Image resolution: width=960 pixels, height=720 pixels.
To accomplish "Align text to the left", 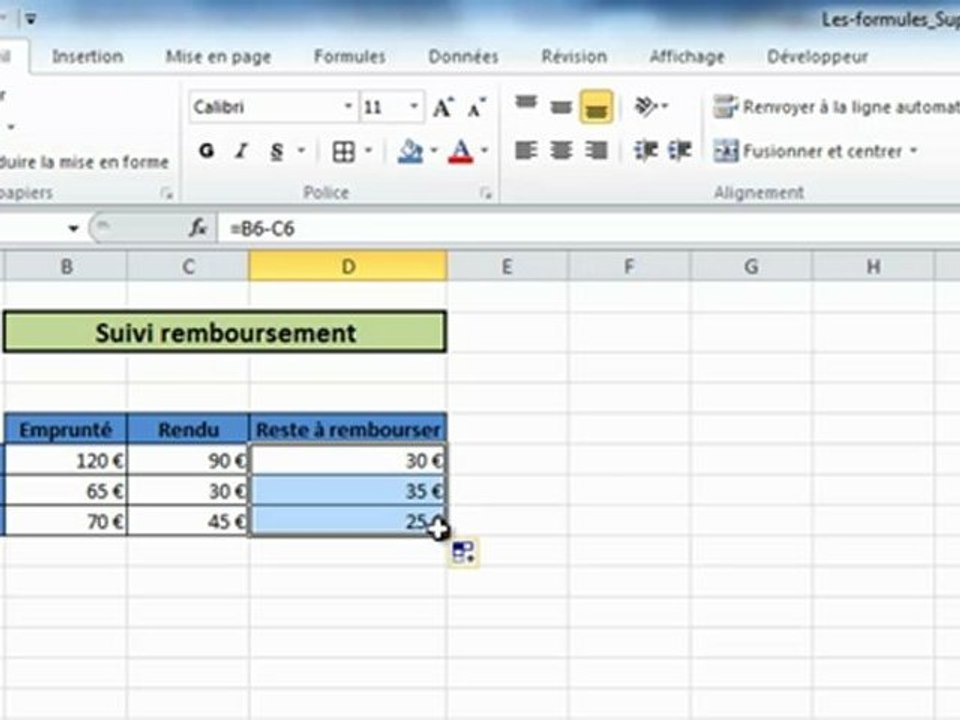I will [526, 150].
